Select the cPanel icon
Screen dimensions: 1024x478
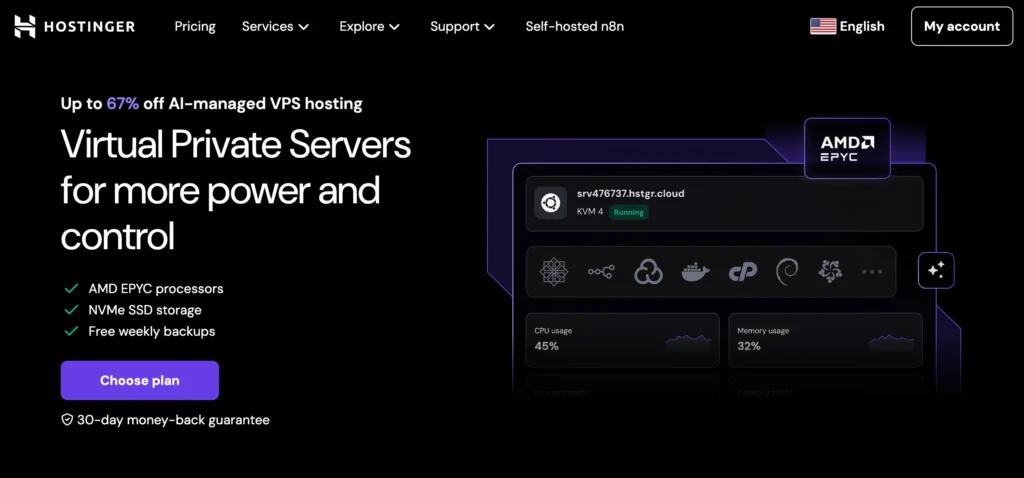point(743,272)
